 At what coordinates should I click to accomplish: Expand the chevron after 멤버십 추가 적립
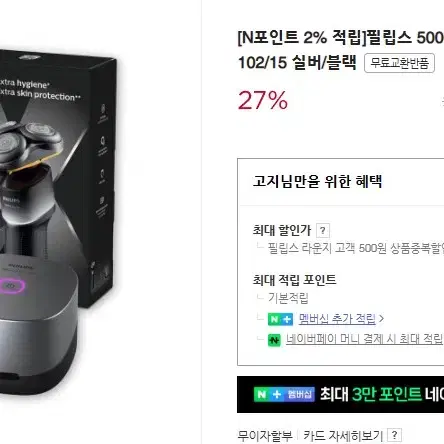381,319
